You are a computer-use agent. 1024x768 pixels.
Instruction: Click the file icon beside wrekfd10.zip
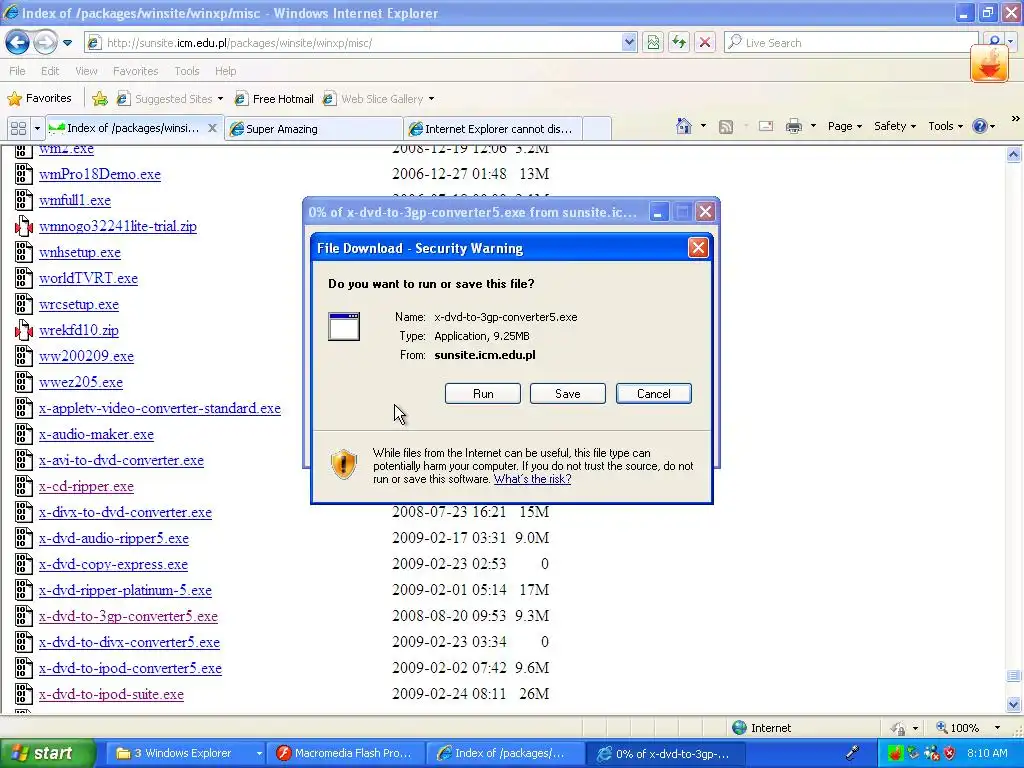pyautogui.click(x=24, y=330)
